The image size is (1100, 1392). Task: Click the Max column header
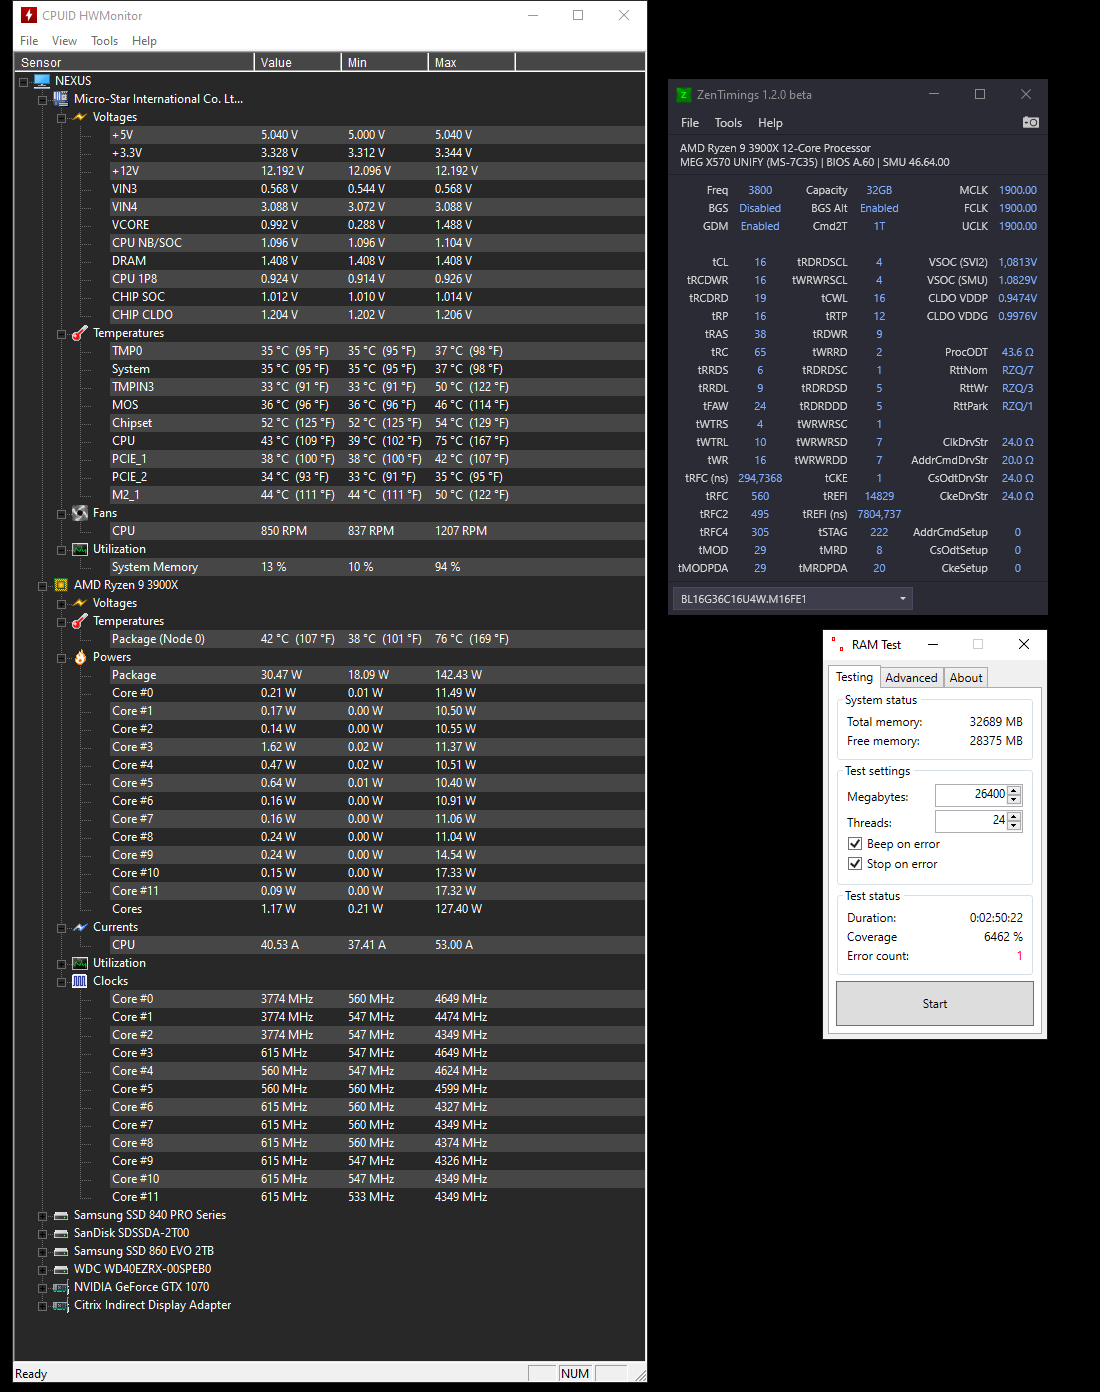pos(472,62)
